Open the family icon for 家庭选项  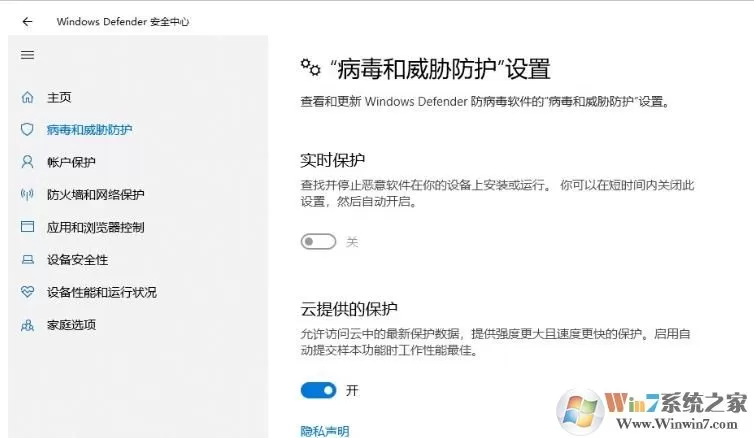27,325
